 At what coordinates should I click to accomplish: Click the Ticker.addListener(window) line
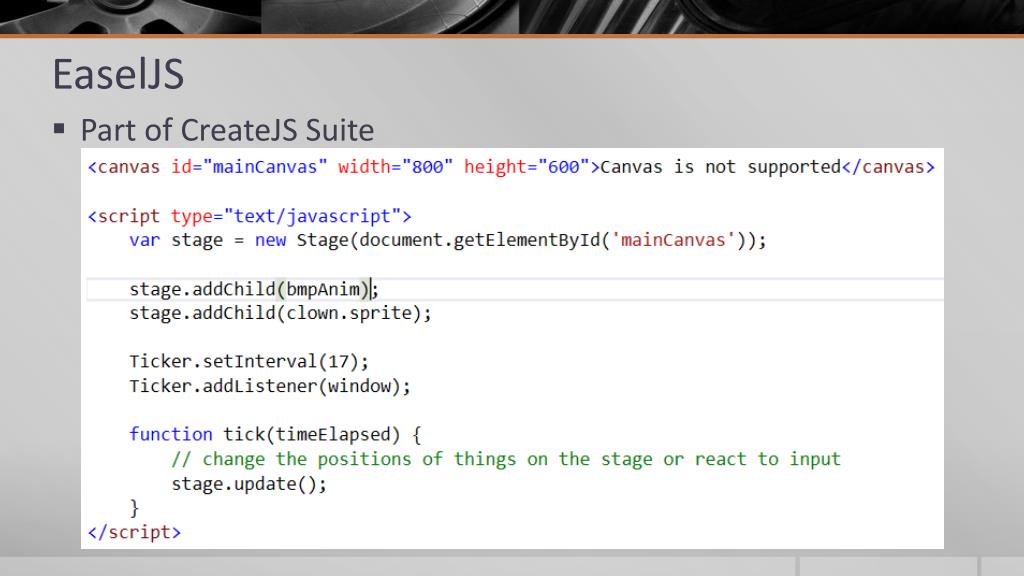[270, 386]
